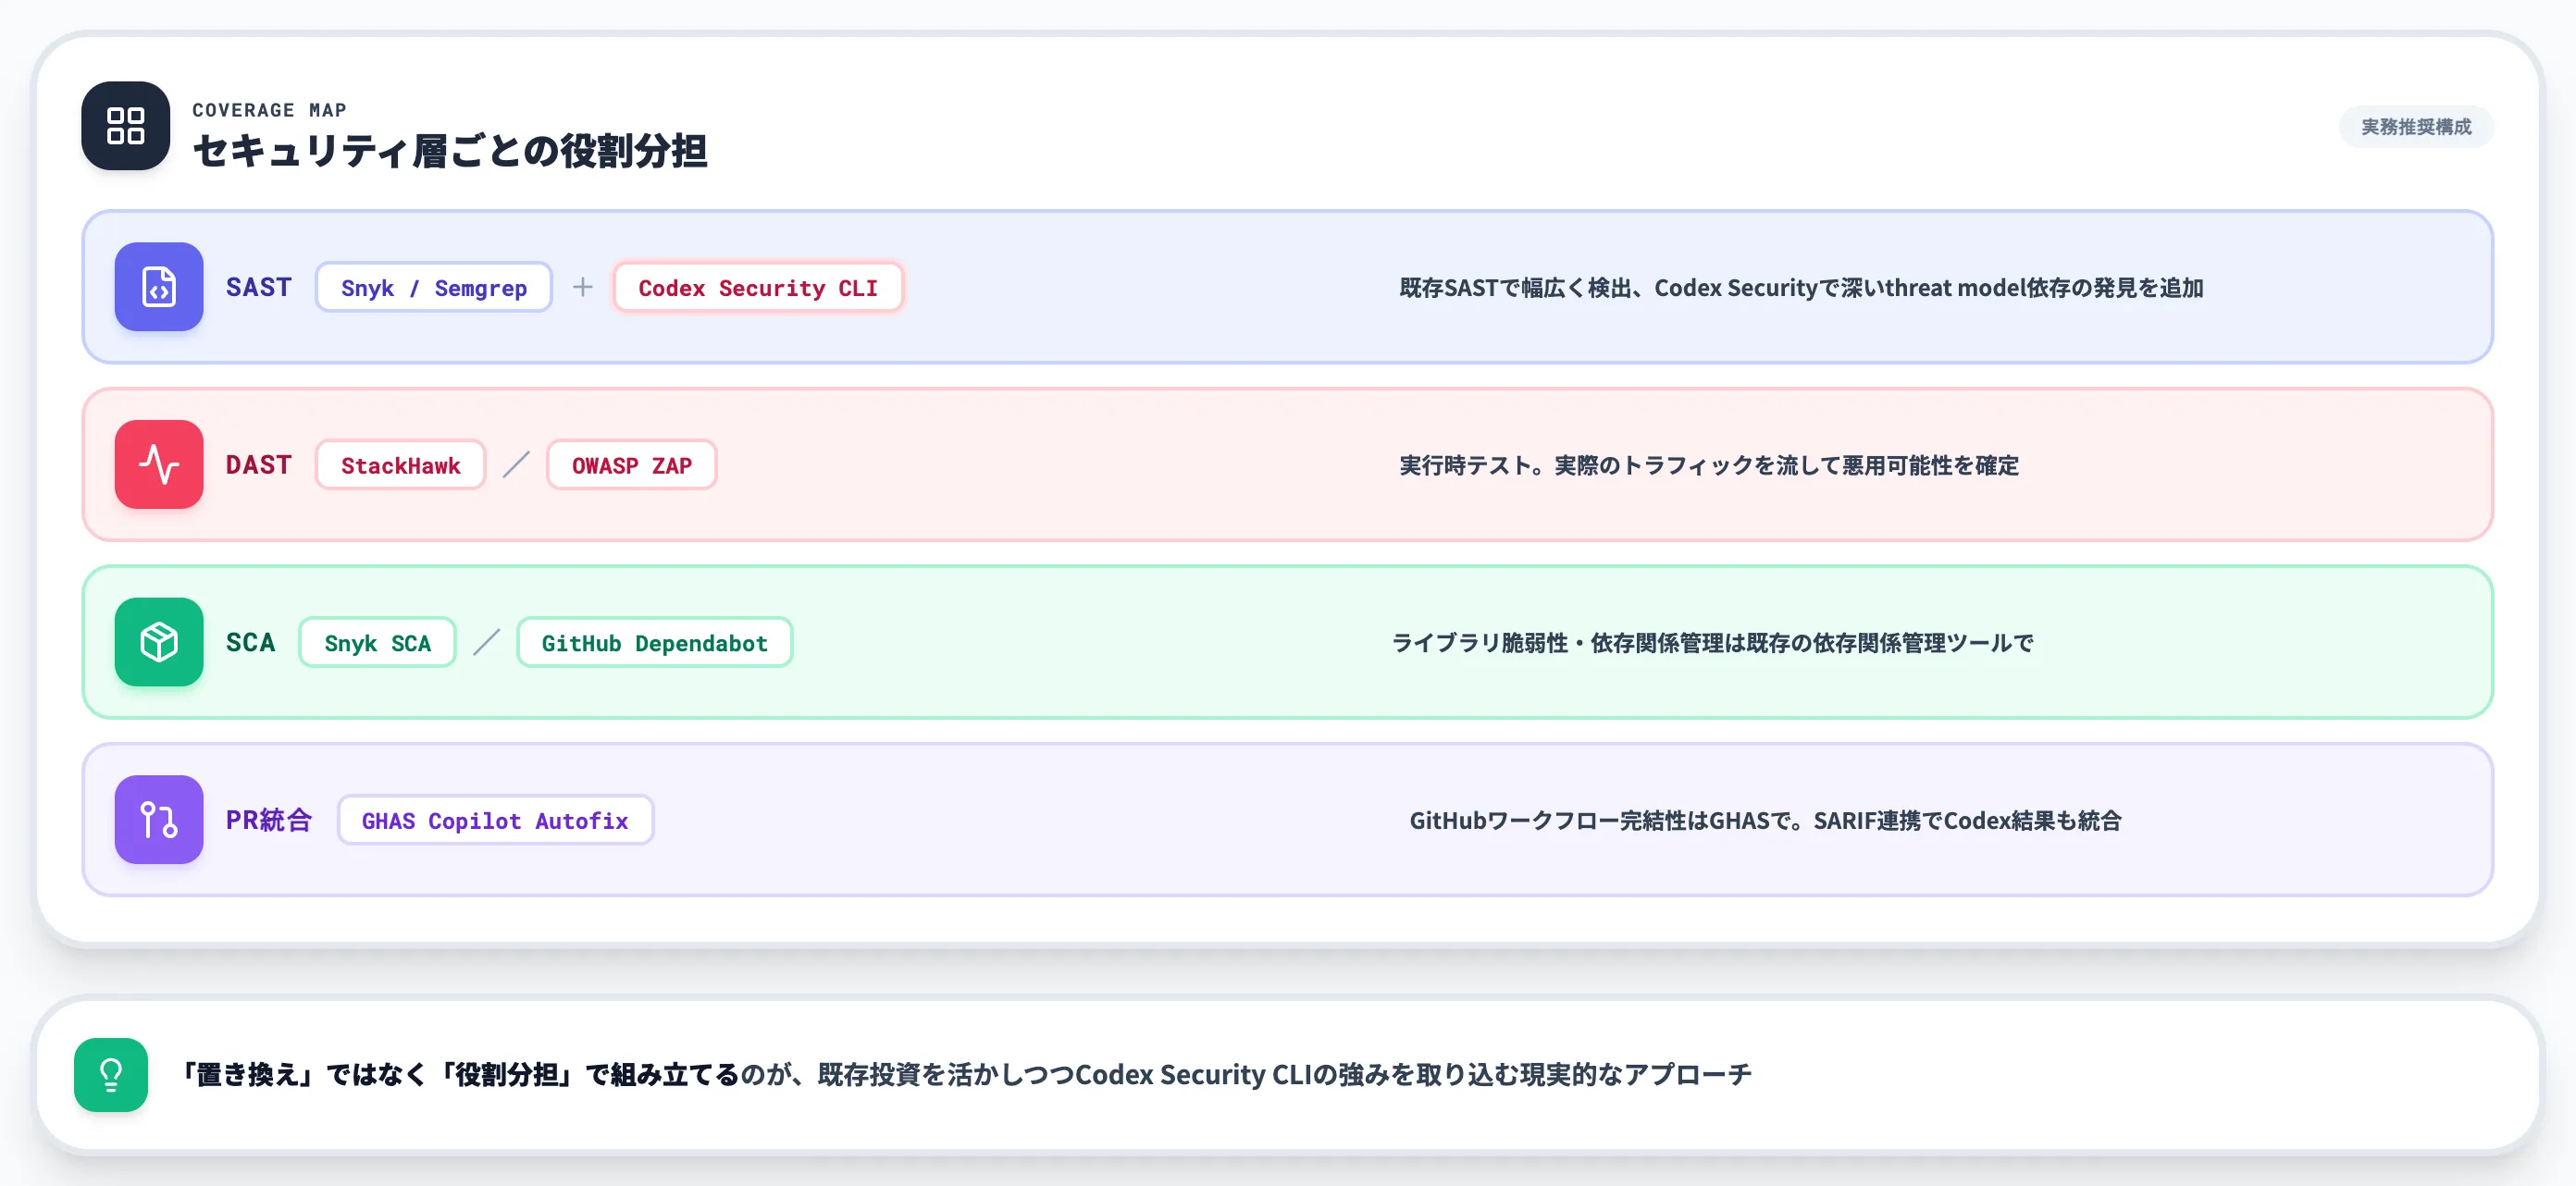This screenshot has height=1186, width=2576.
Task: Click the PR統合 layer label
Action: (269, 821)
